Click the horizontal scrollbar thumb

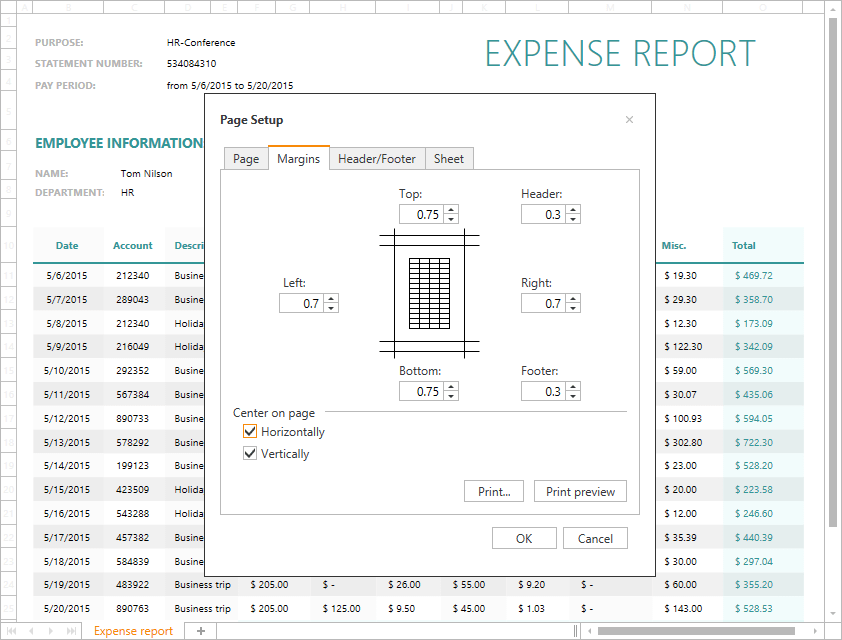point(695,631)
